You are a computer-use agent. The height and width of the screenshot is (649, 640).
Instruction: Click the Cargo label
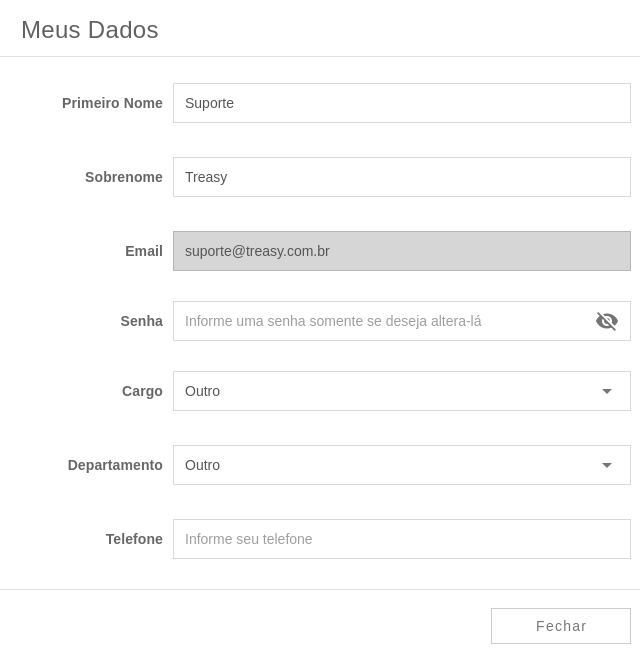point(142,391)
